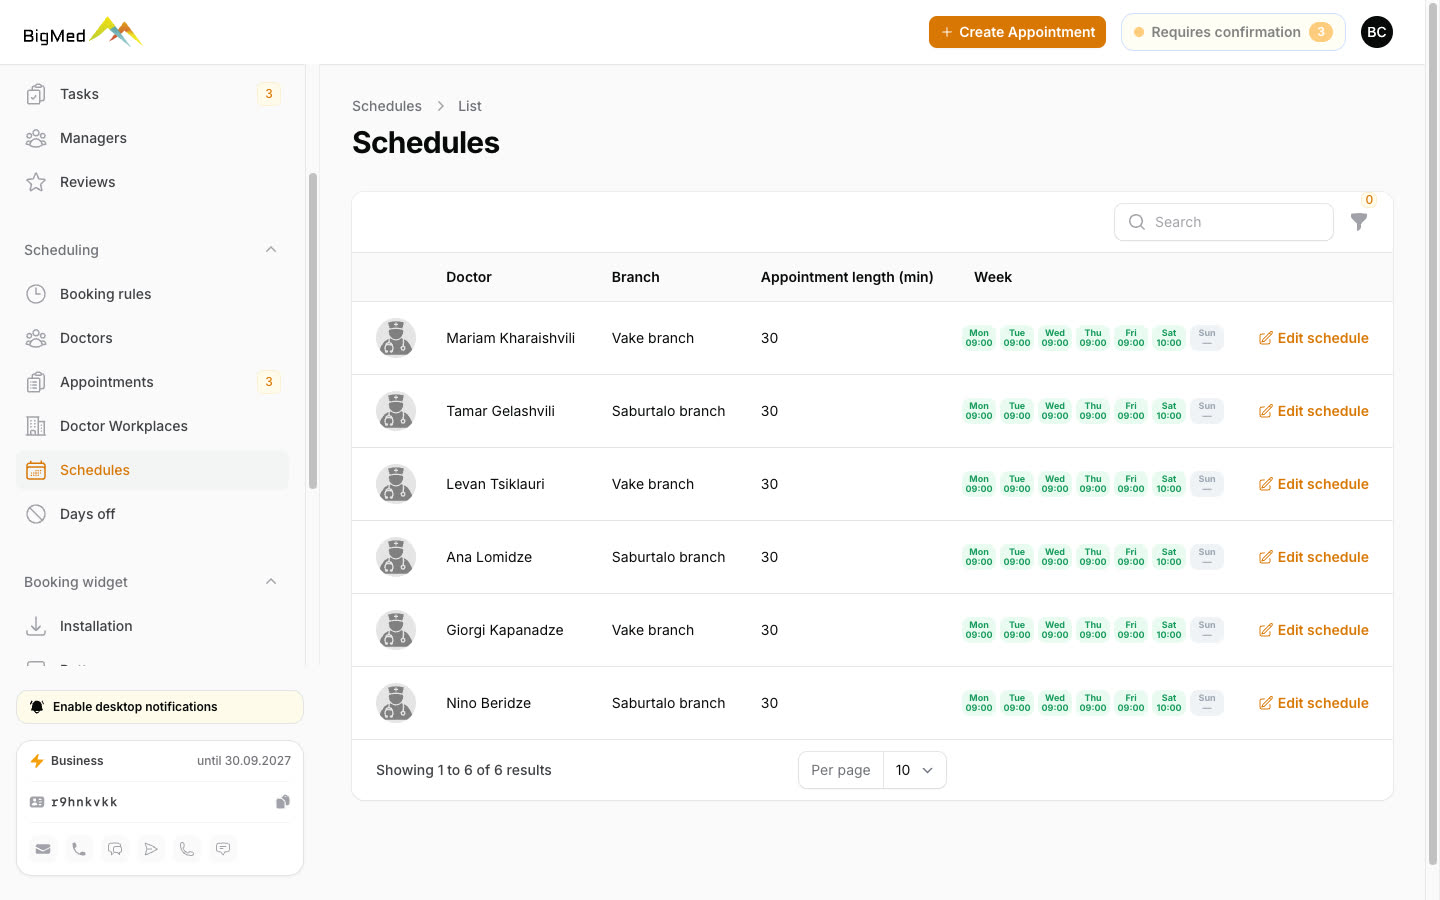Open the Requires confirmation button

1233,32
